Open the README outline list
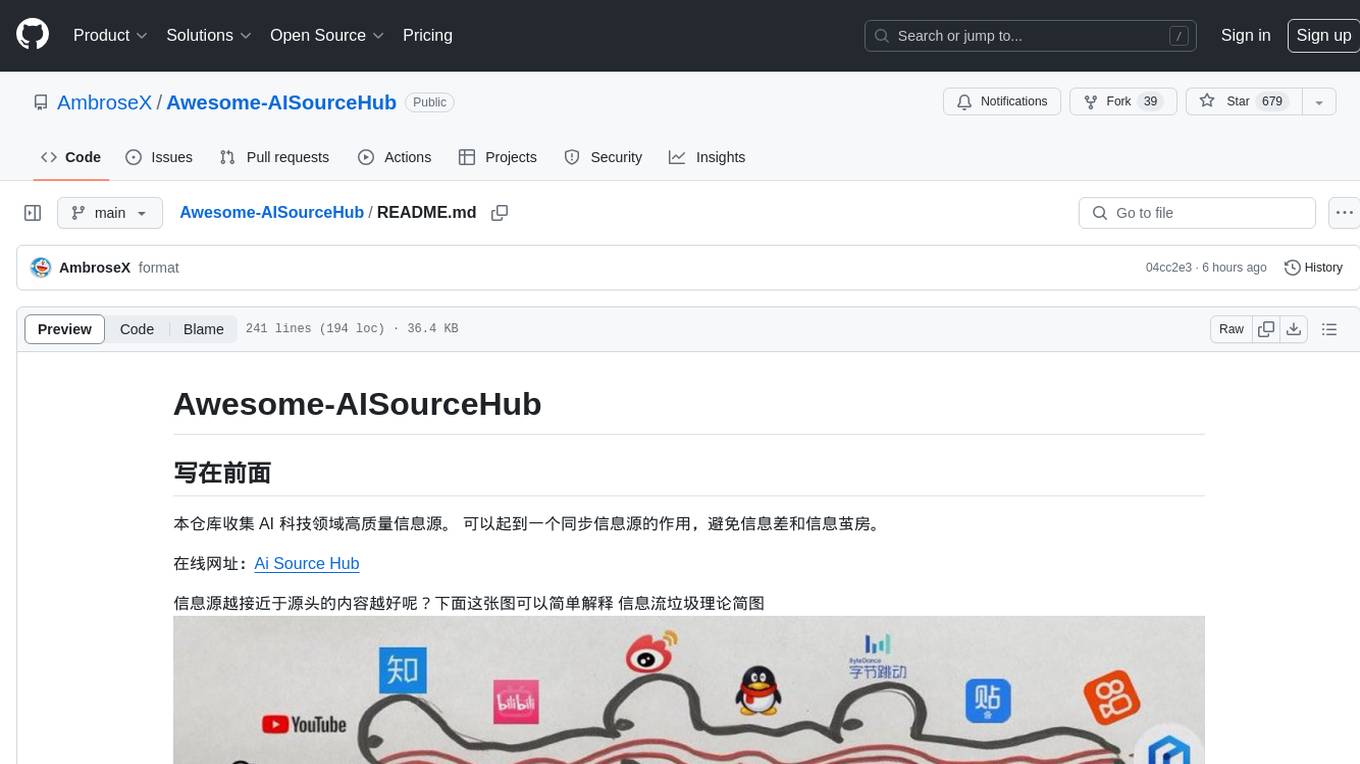Screen dimensions: 1360x764 [1329, 329]
